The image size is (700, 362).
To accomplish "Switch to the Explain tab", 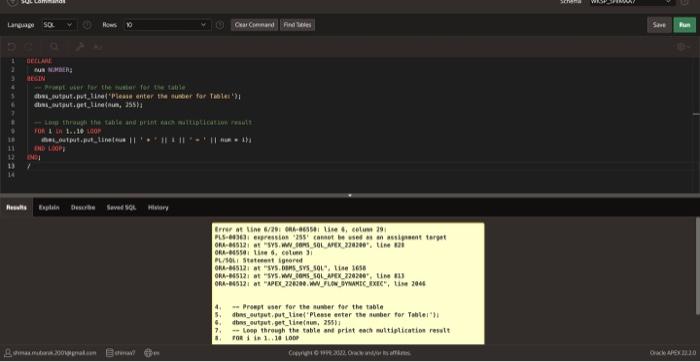I will click(x=49, y=208).
